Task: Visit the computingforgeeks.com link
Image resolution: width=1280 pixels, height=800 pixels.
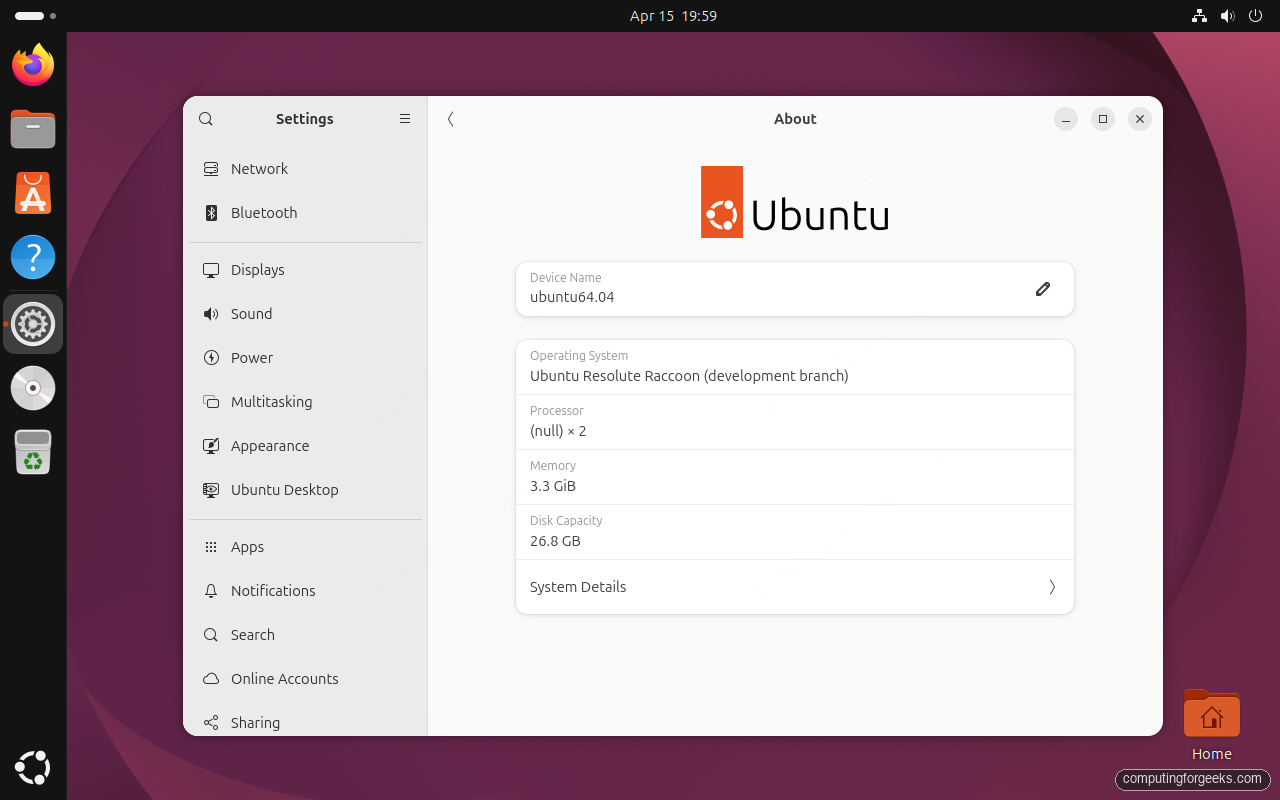Action: pyautogui.click(x=1192, y=779)
